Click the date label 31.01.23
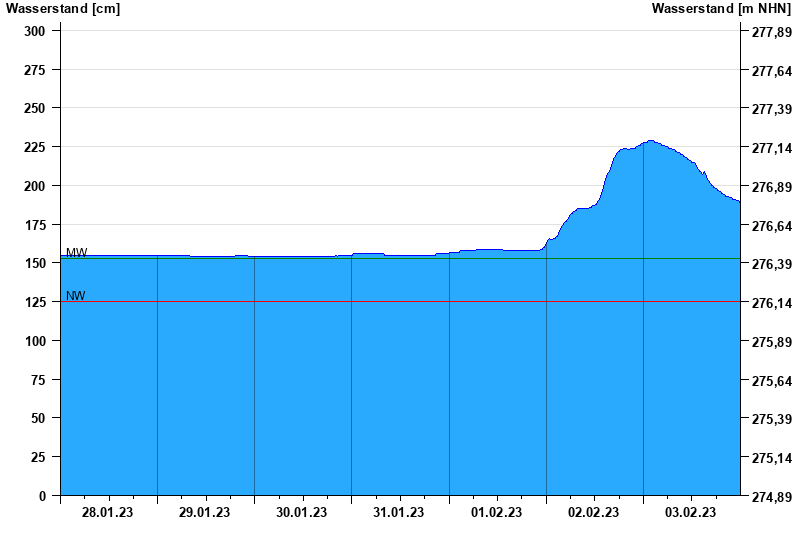 [x=398, y=512]
